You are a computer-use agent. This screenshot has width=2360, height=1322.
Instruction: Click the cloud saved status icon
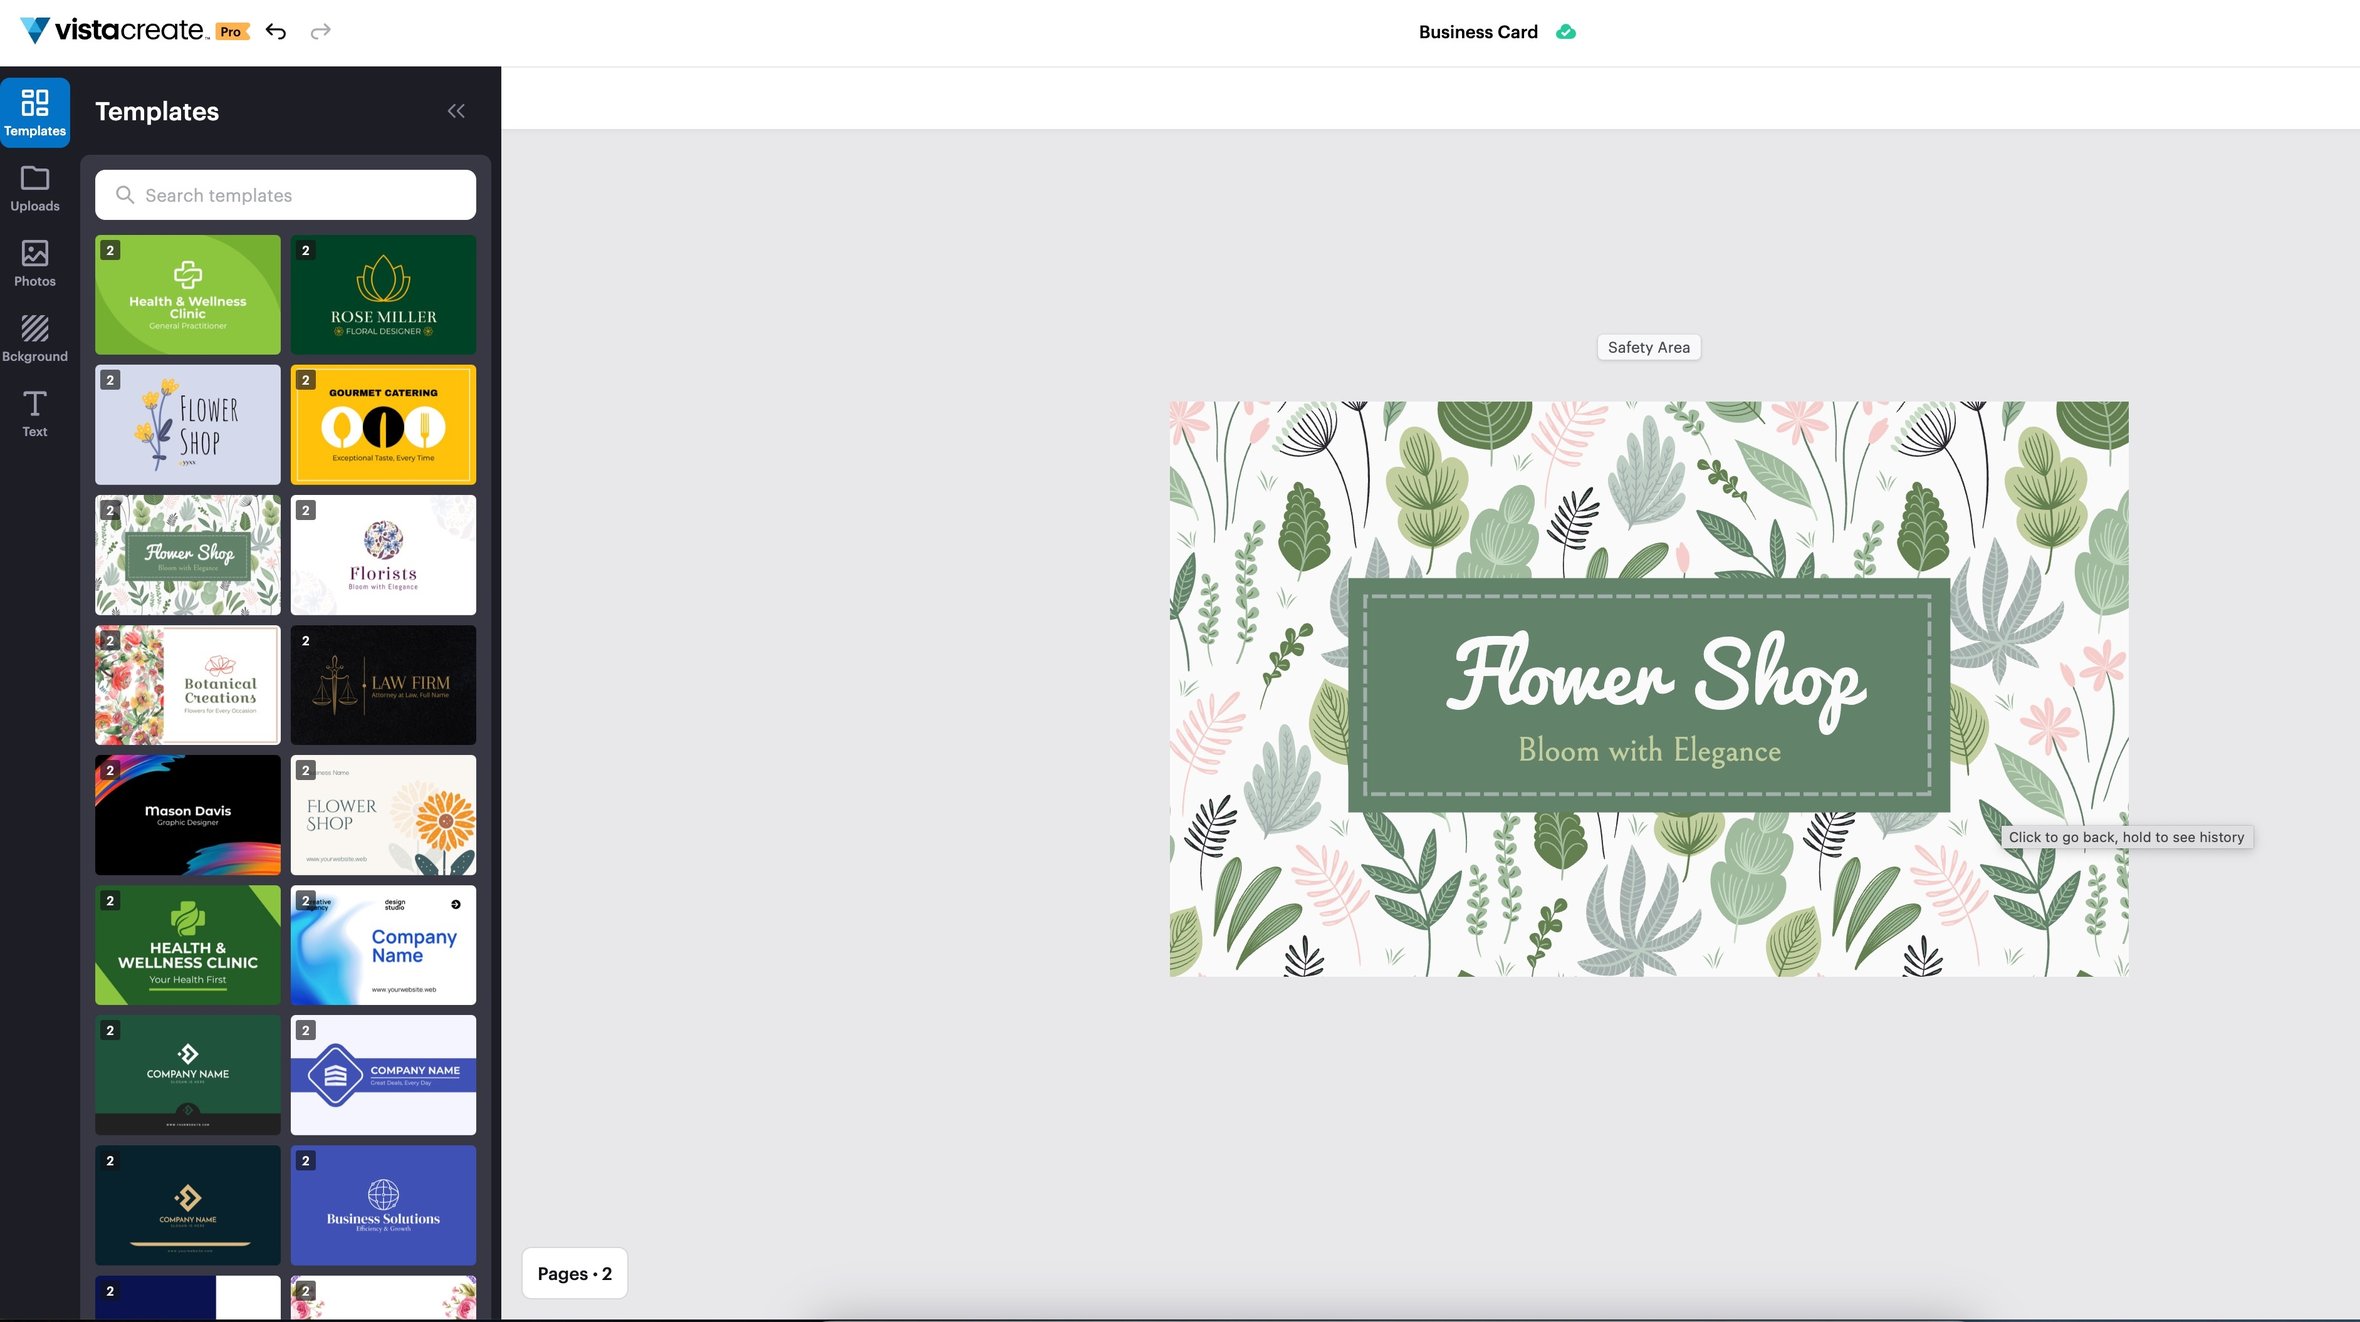[1566, 32]
